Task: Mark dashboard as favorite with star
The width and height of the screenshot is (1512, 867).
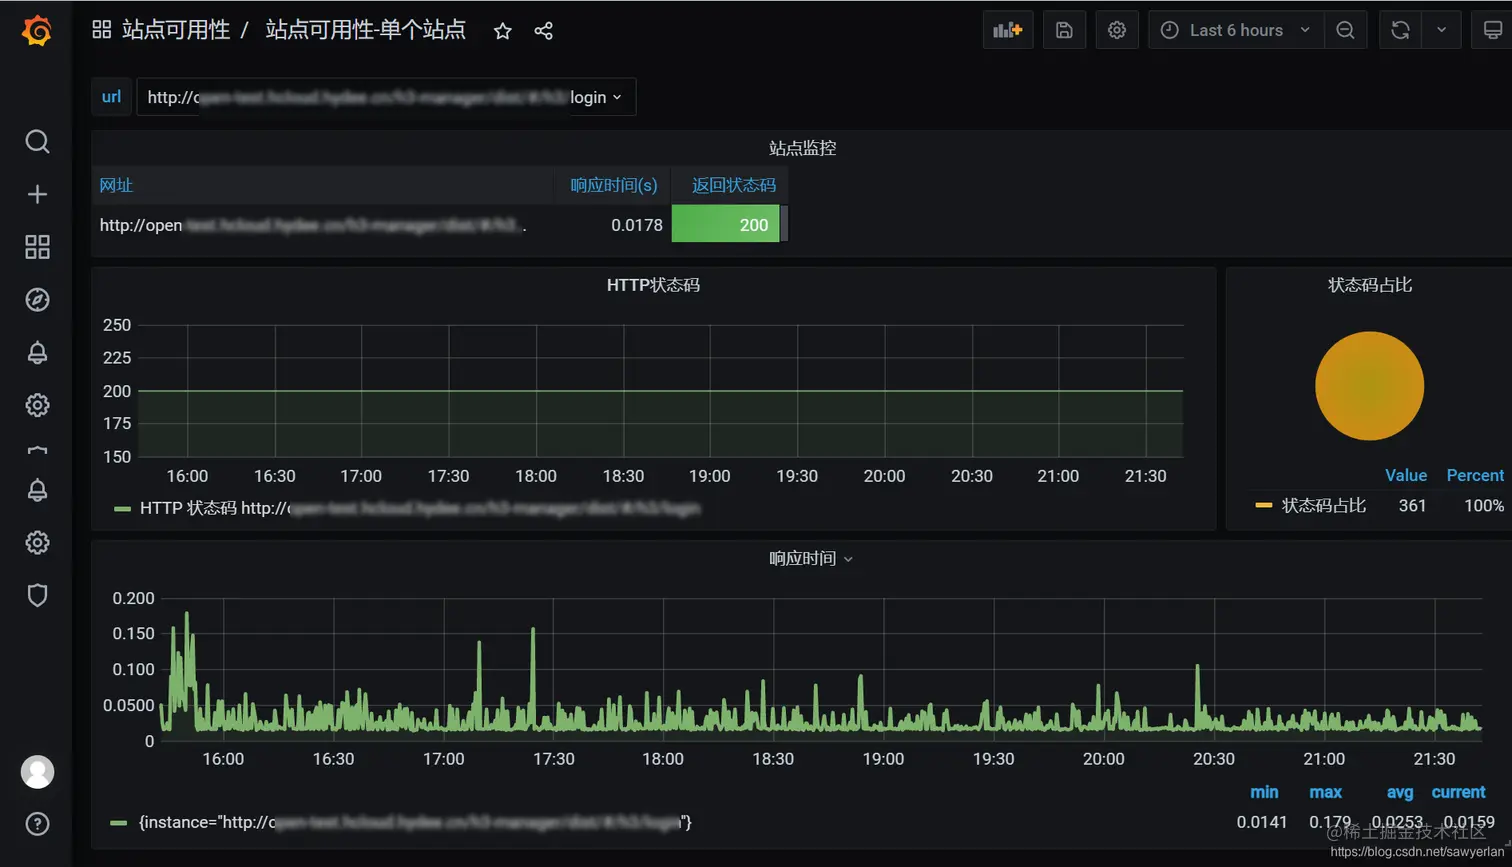Action: [503, 31]
